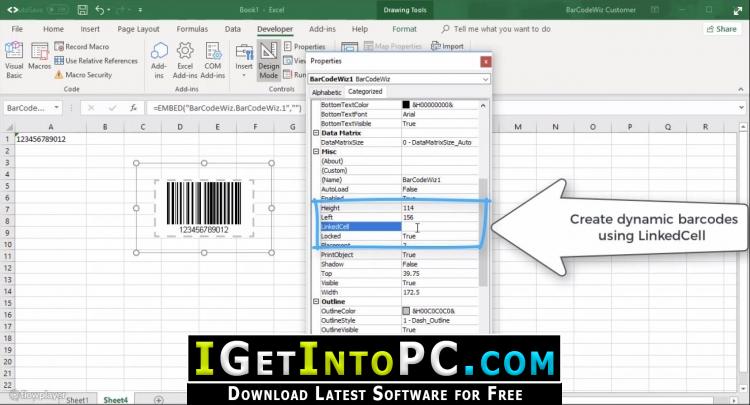
Task: Open the File menu tab
Action: (17, 29)
